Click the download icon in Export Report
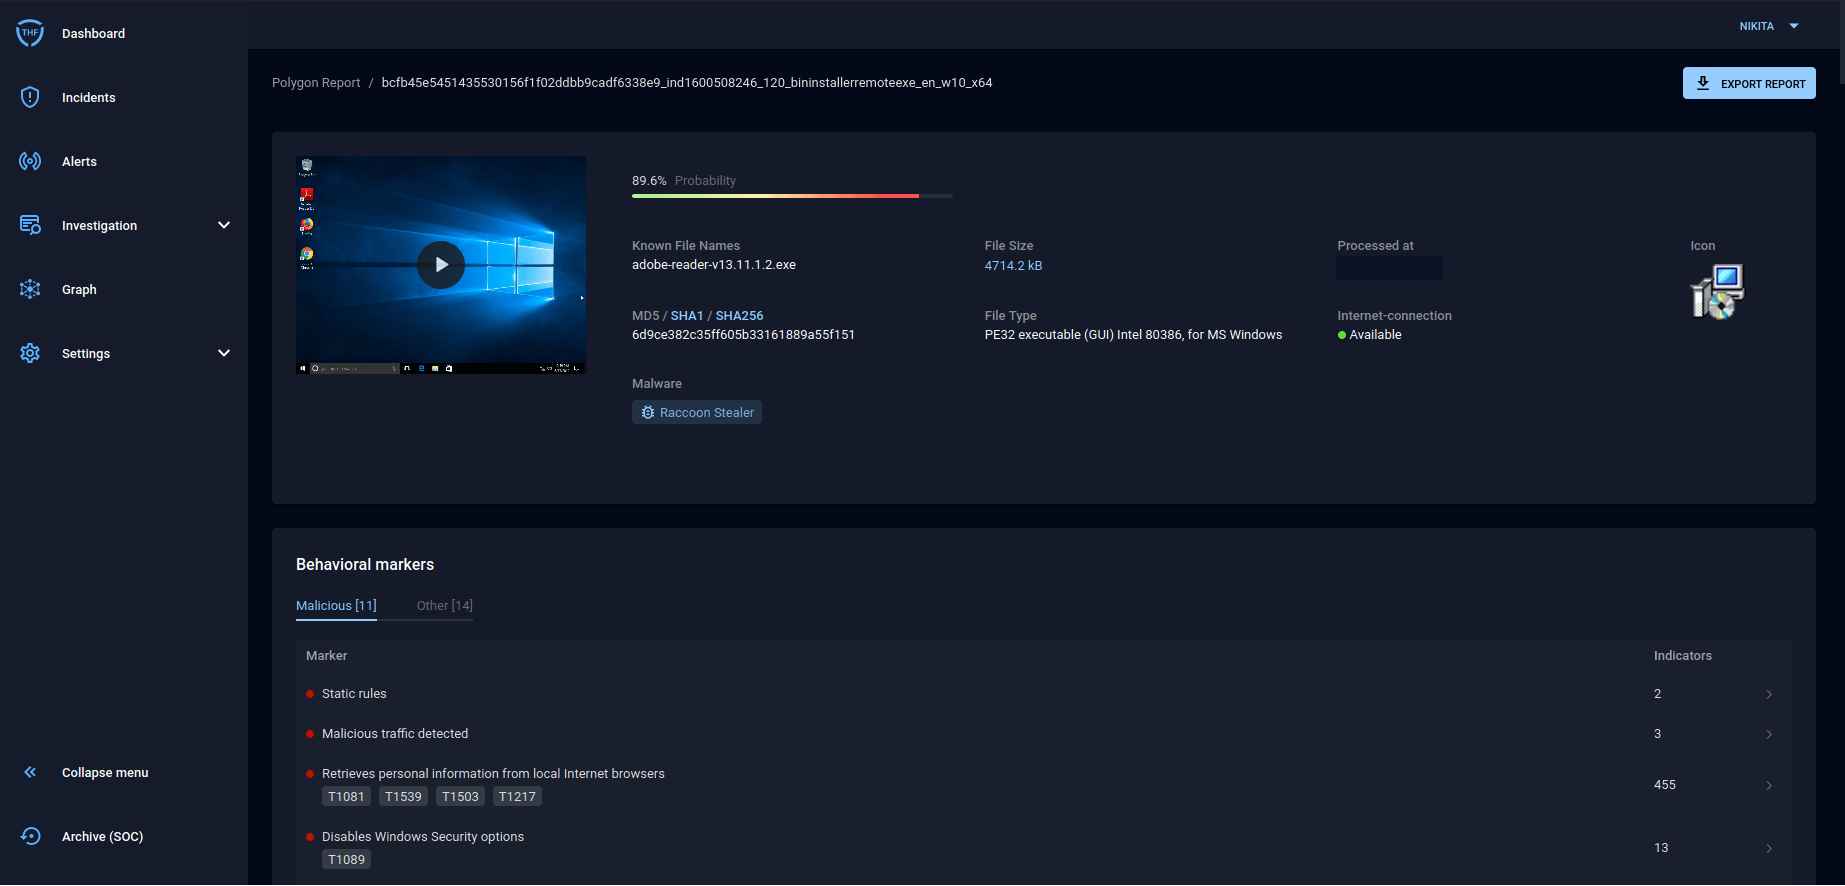Viewport: 1845px width, 886px height. tap(1703, 83)
